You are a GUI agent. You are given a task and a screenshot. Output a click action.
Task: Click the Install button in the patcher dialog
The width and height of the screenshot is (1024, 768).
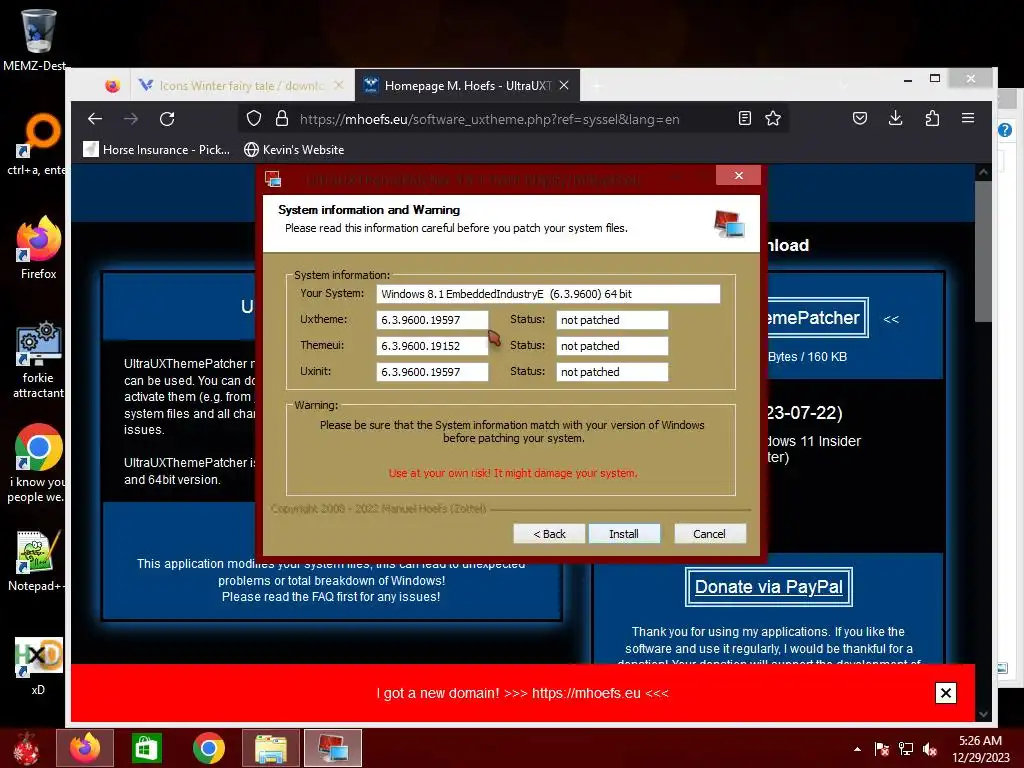point(624,534)
